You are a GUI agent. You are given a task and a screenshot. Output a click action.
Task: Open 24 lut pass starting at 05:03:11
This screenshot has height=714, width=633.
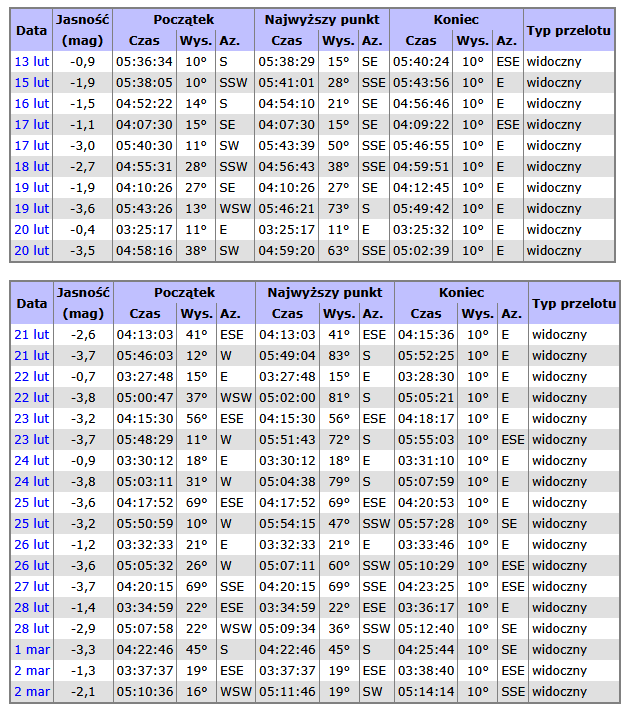tap(31, 481)
